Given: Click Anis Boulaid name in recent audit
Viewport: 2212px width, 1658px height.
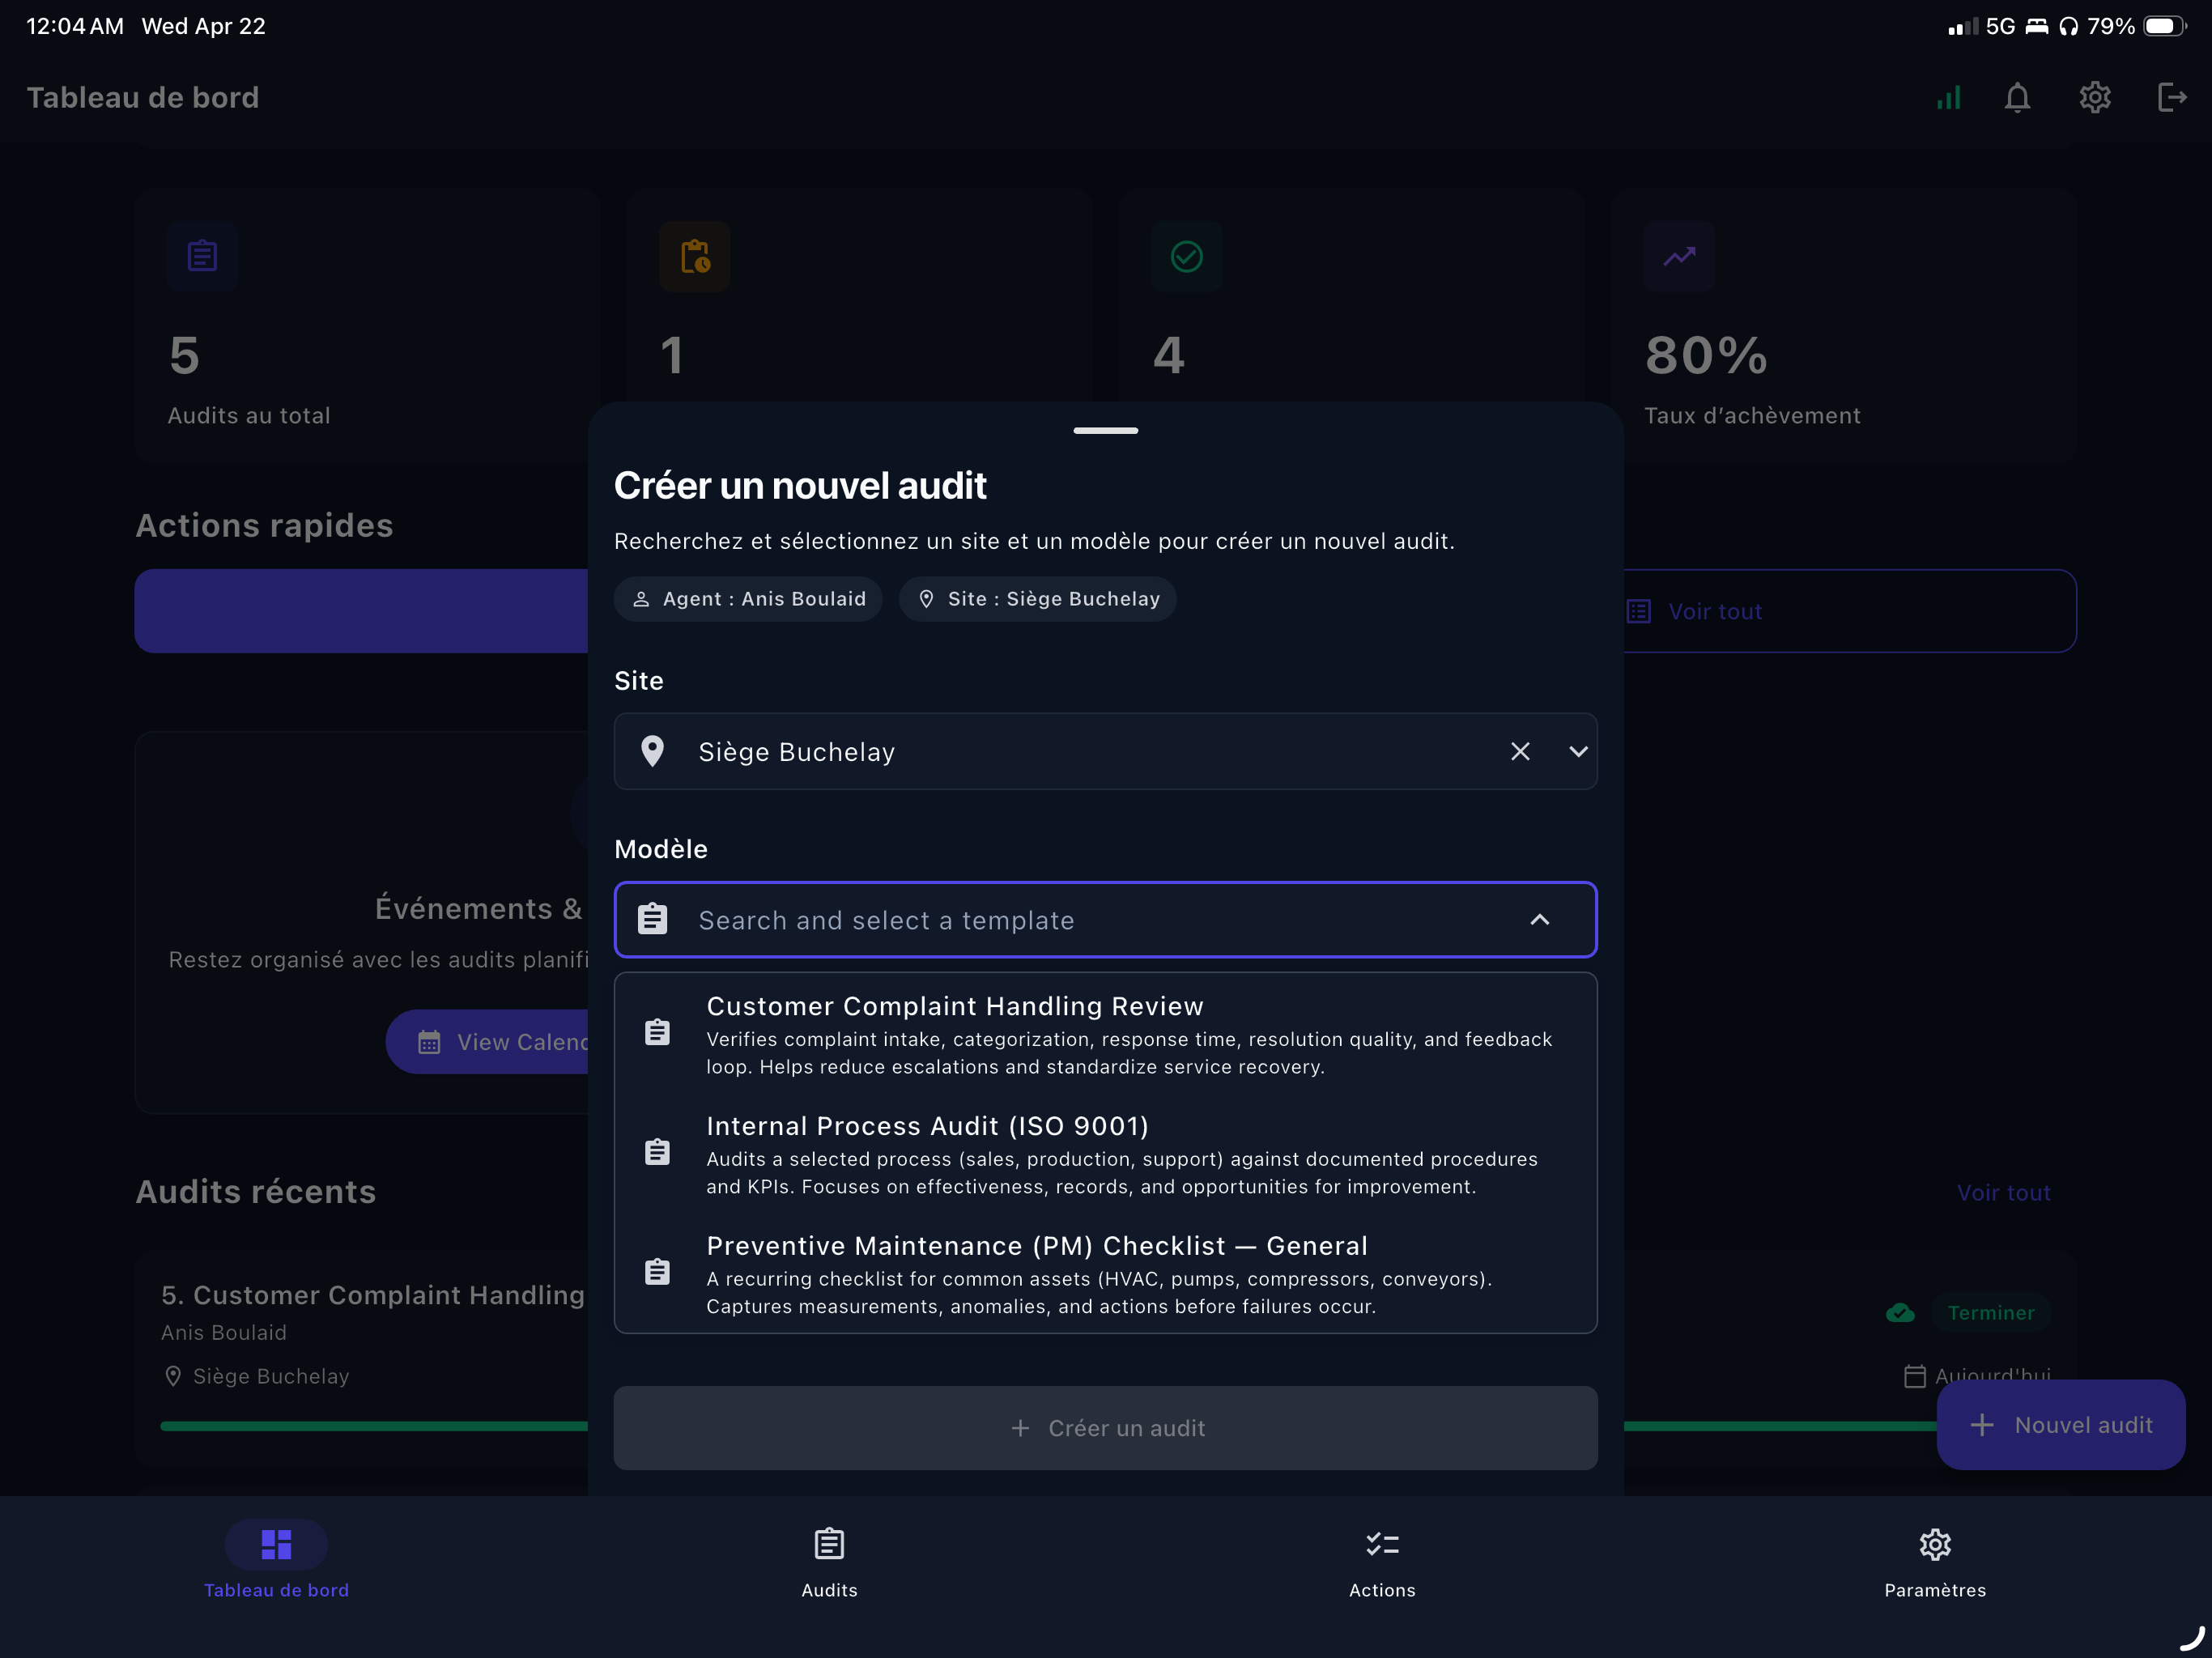Looking at the screenshot, I should [224, 1333].
